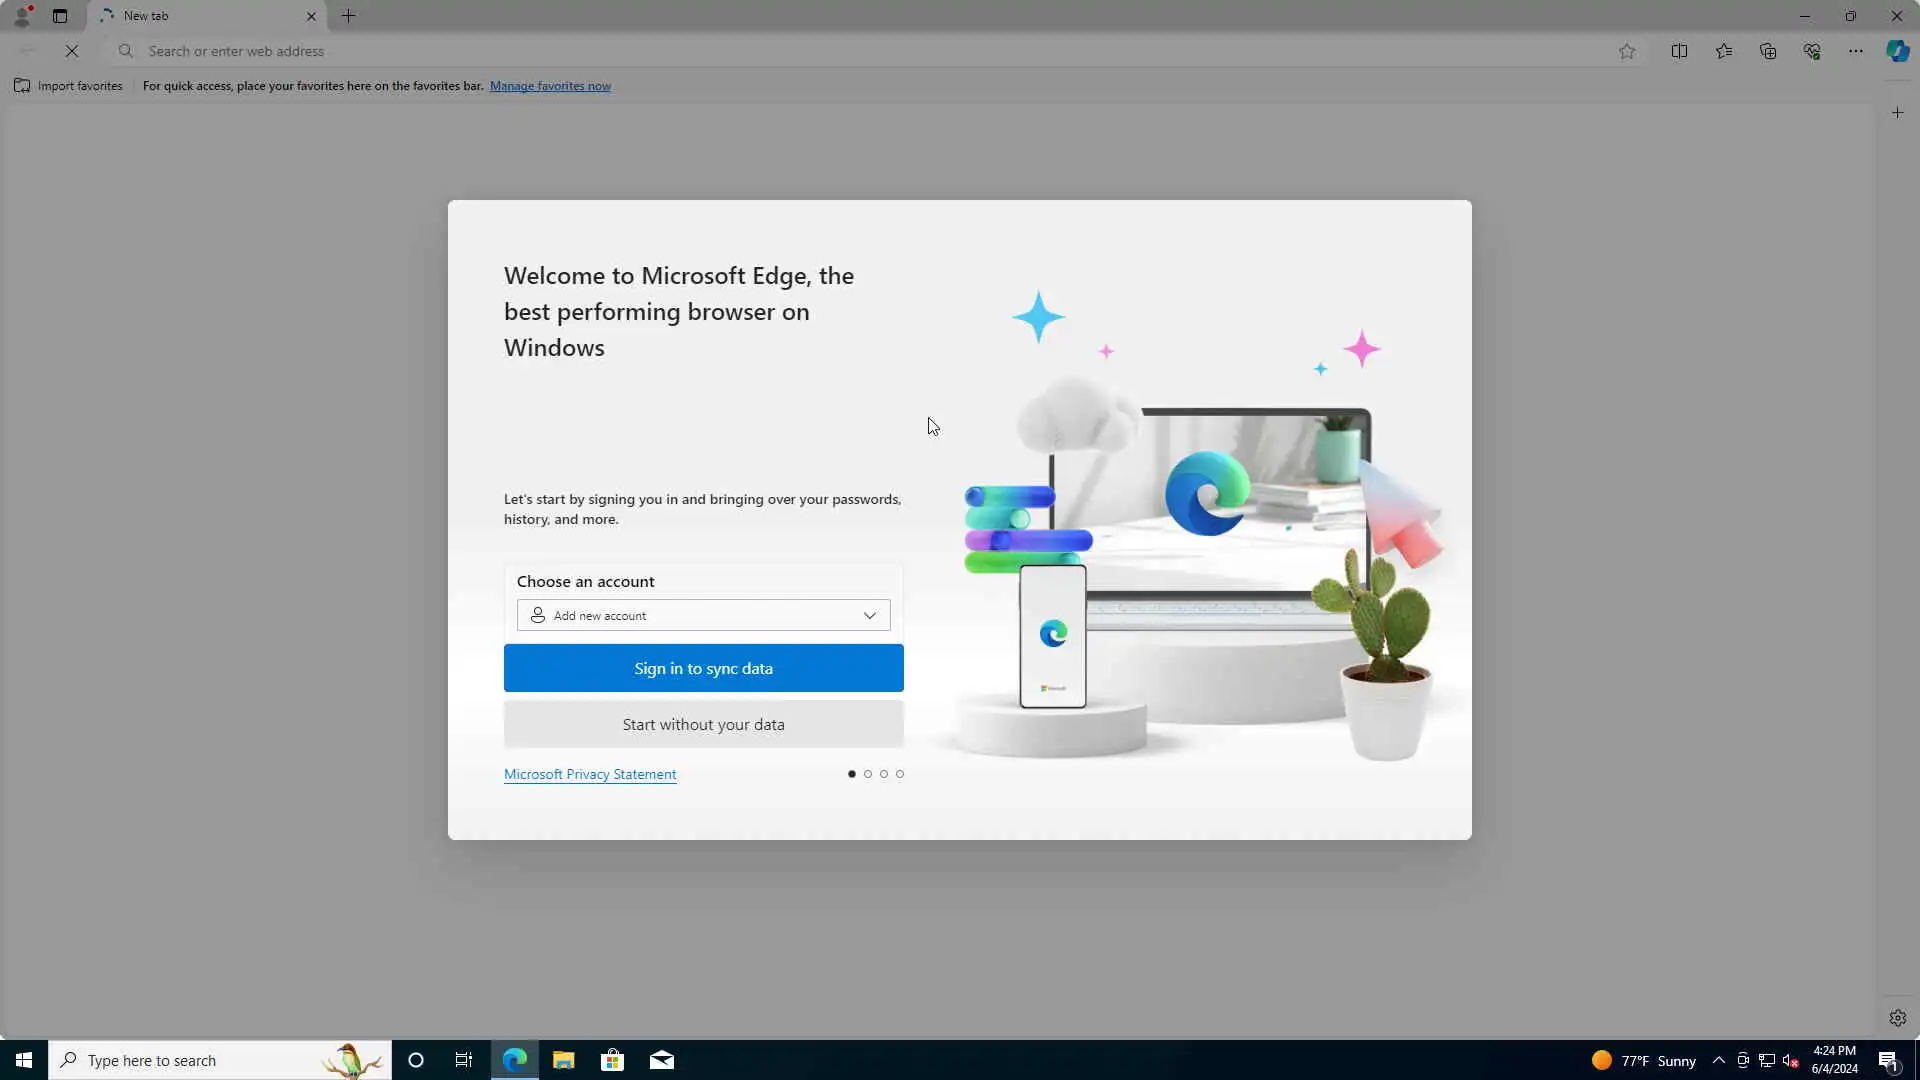Open the Favorites hub icon

1724,51
